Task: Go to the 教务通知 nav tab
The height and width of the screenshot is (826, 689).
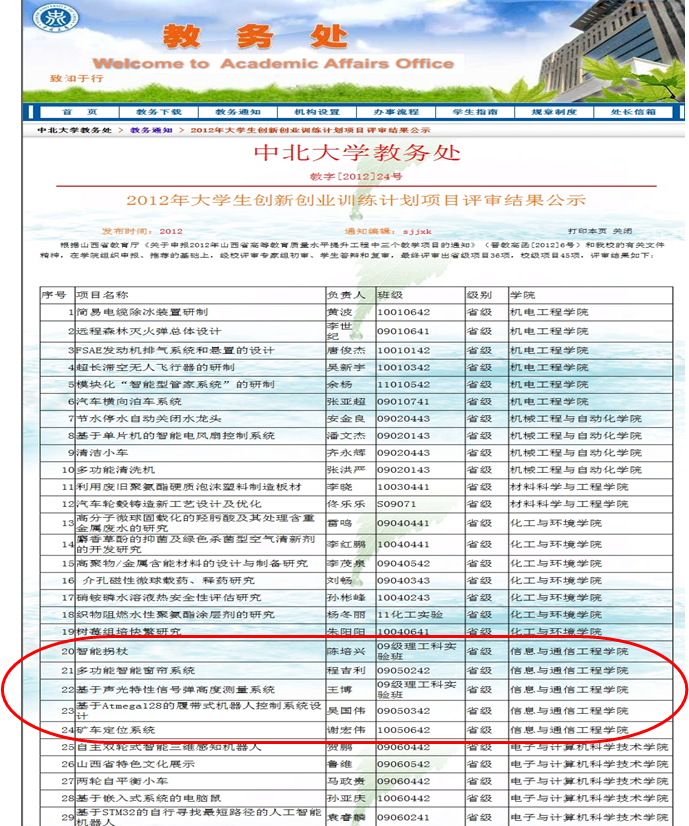Action: [x=238, y=112]
